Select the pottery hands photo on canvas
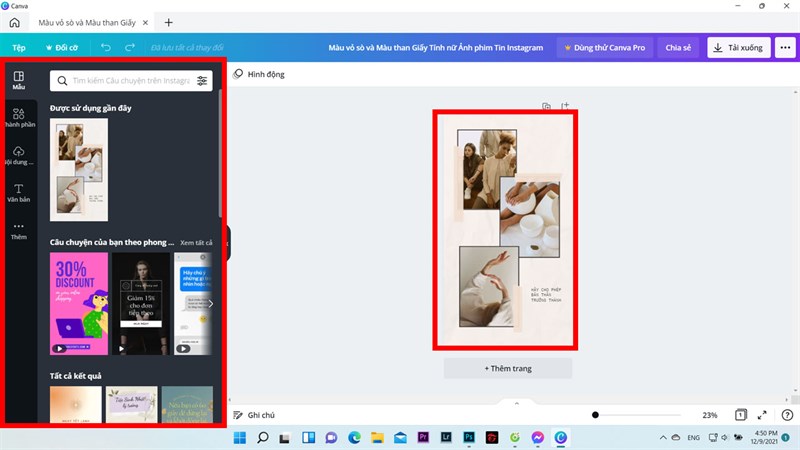Screen dimensions: 800x450 tap(530, 217)
